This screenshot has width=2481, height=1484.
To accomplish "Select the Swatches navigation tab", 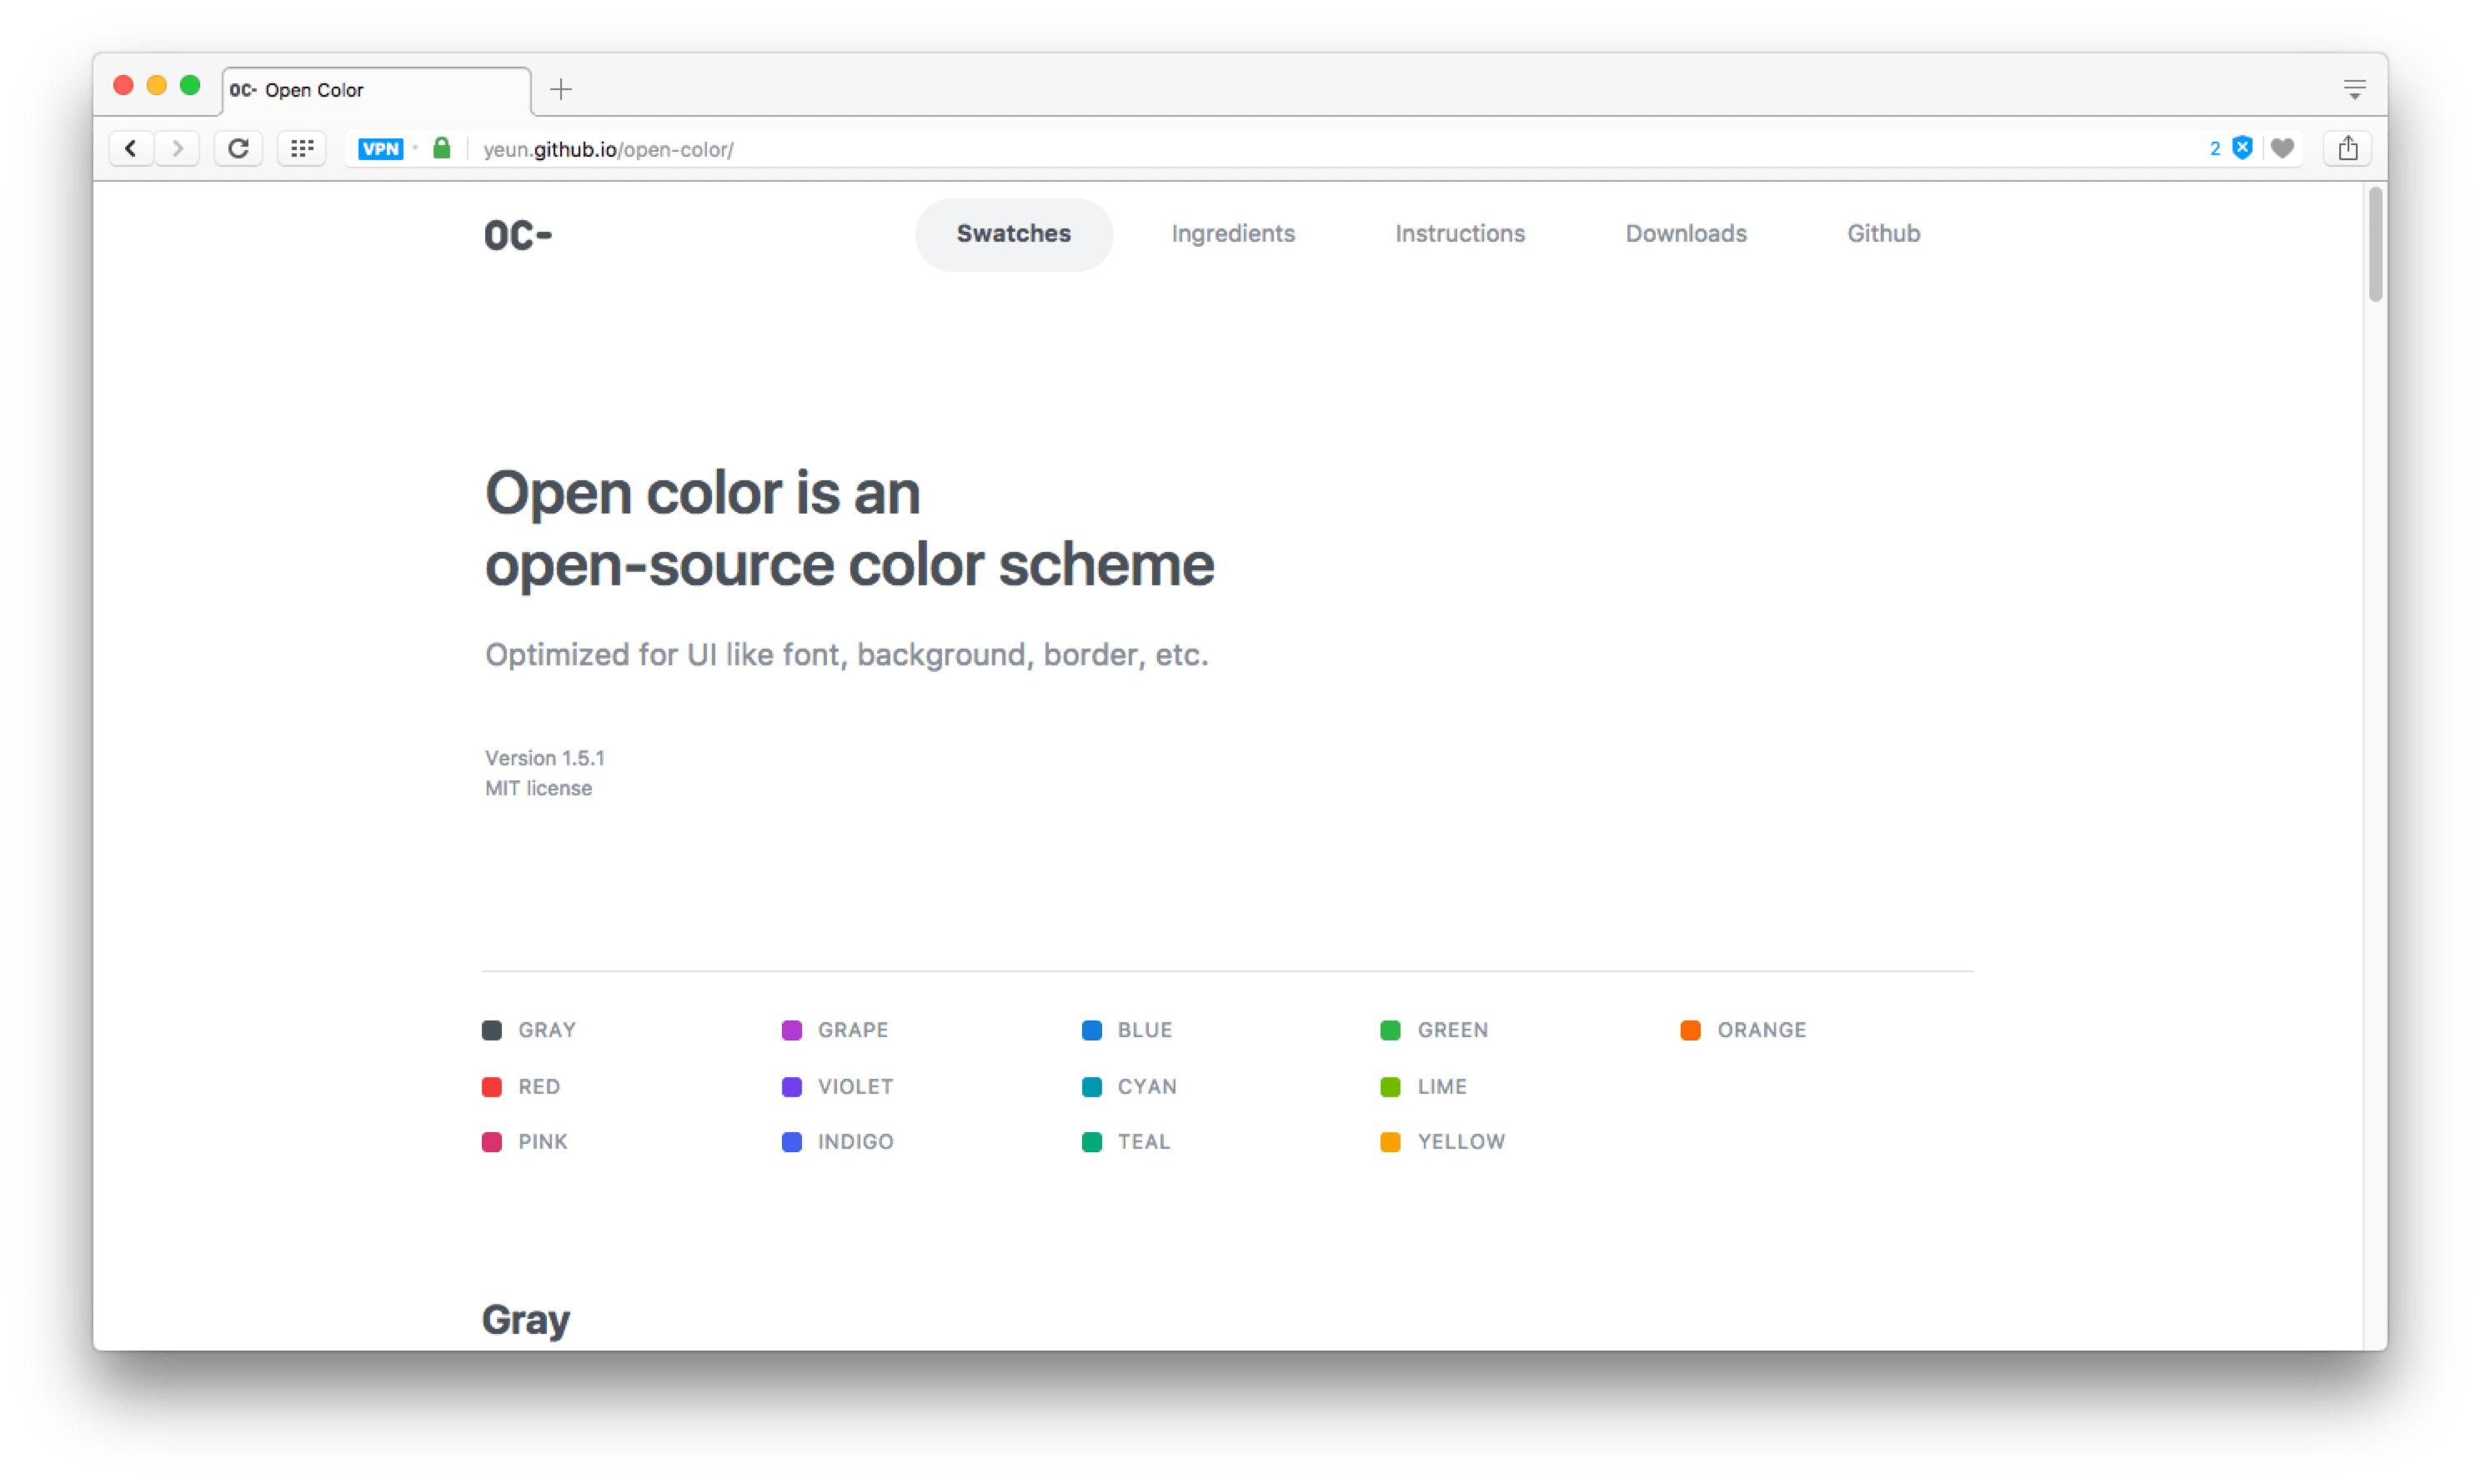I will point(1013,234).
